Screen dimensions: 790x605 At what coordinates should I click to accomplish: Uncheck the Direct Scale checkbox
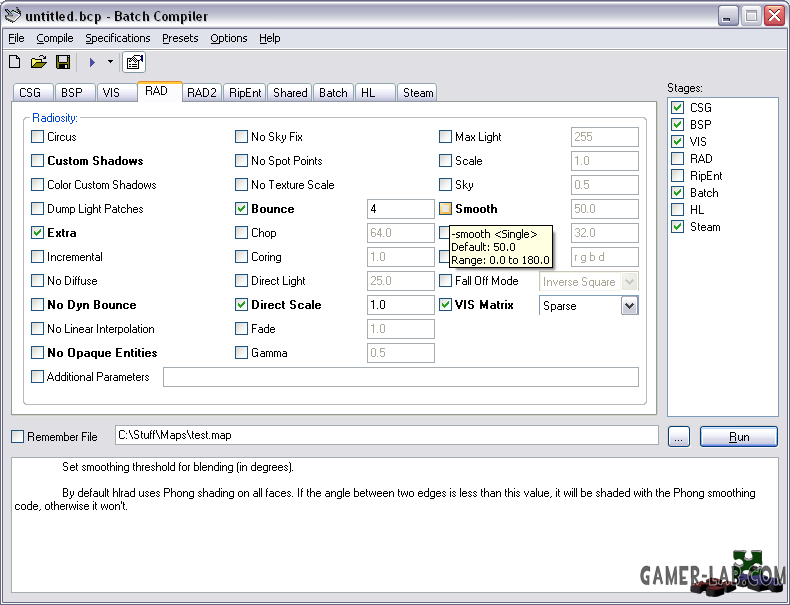[241, 305]
